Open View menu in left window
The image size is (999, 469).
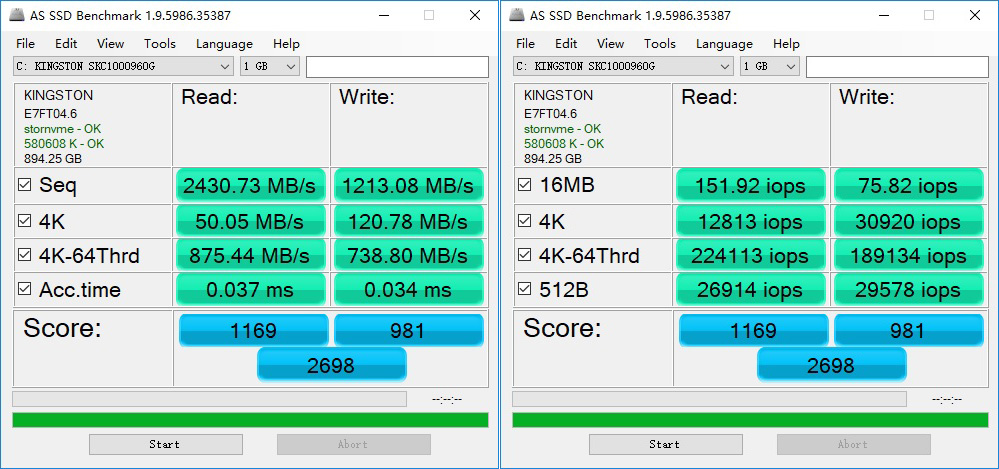[x=110, y=43]
